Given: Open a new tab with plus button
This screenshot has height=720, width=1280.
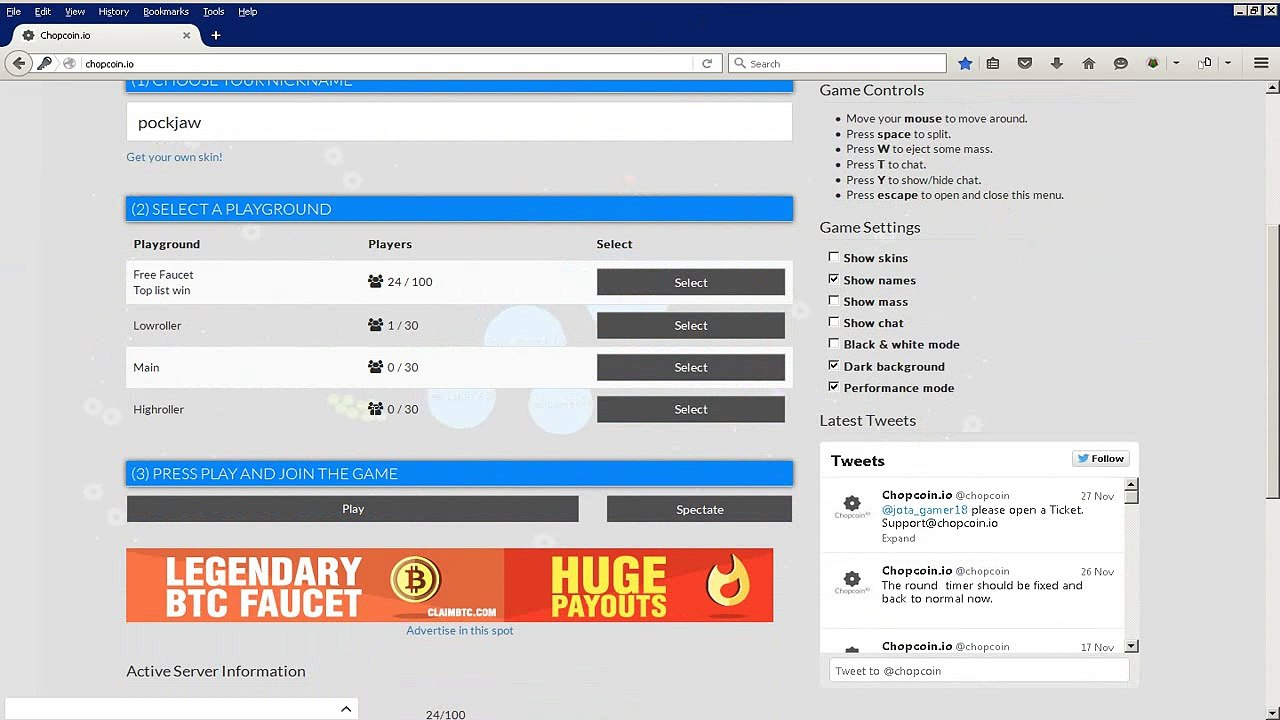Looking at the screenshot, I should [215, 35].
